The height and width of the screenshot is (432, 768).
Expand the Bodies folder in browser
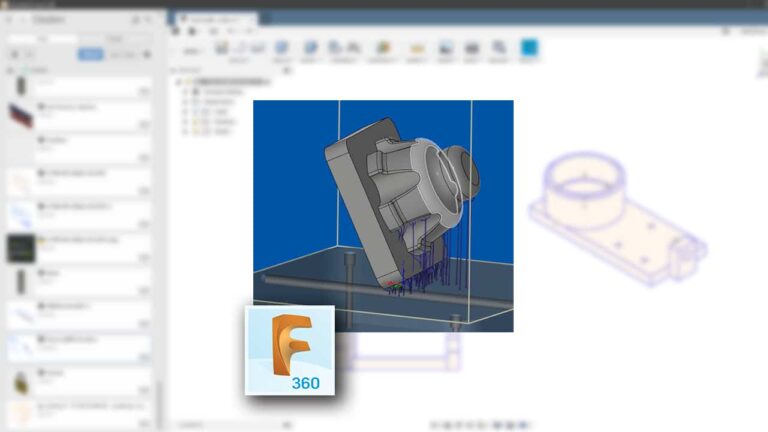coord(186,121)
